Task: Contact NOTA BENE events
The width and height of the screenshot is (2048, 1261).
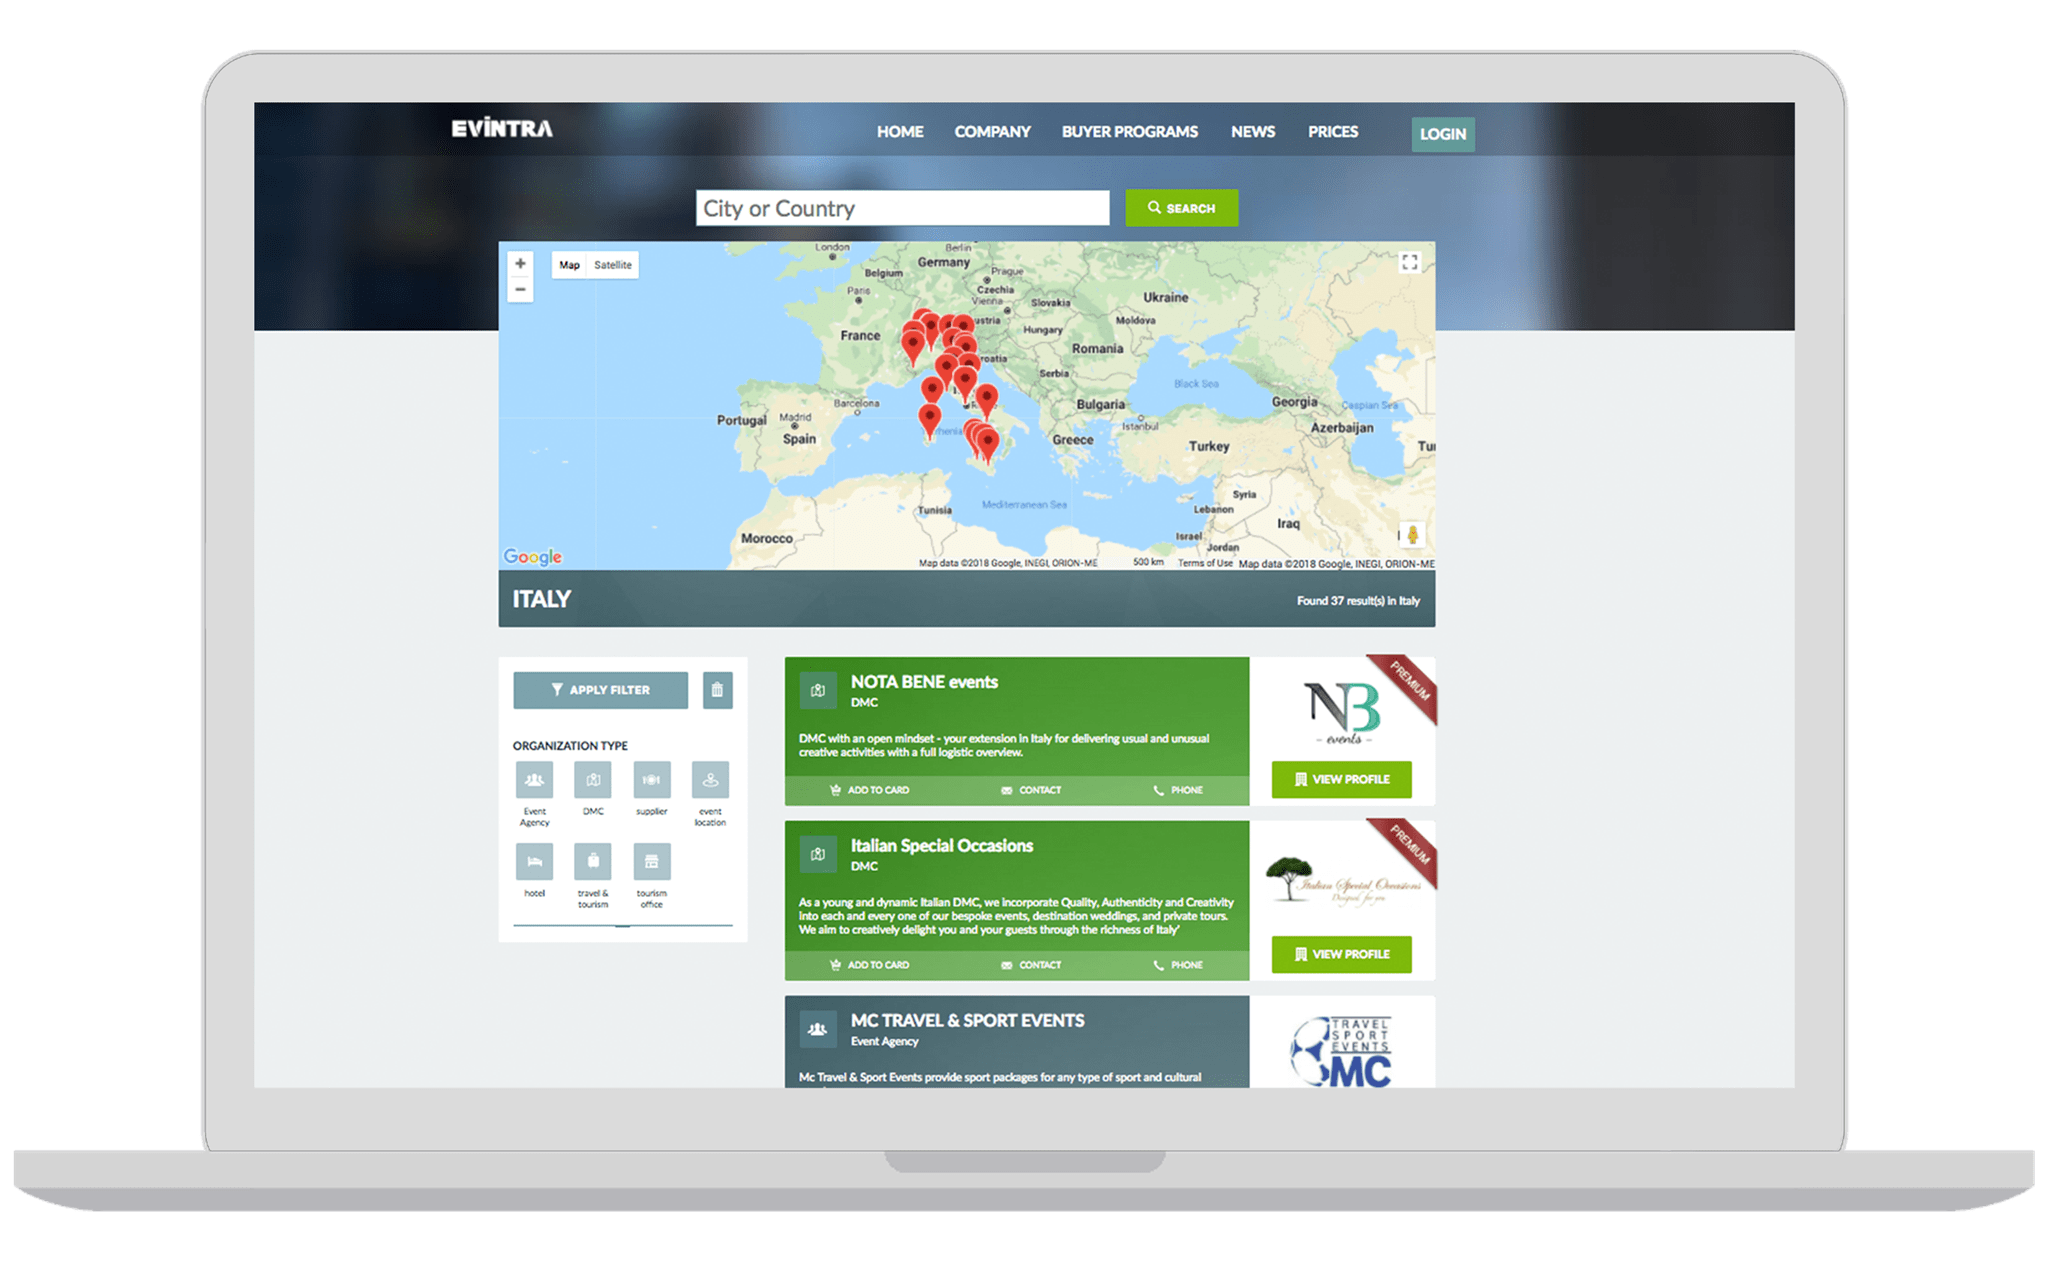Action: 1031,790
